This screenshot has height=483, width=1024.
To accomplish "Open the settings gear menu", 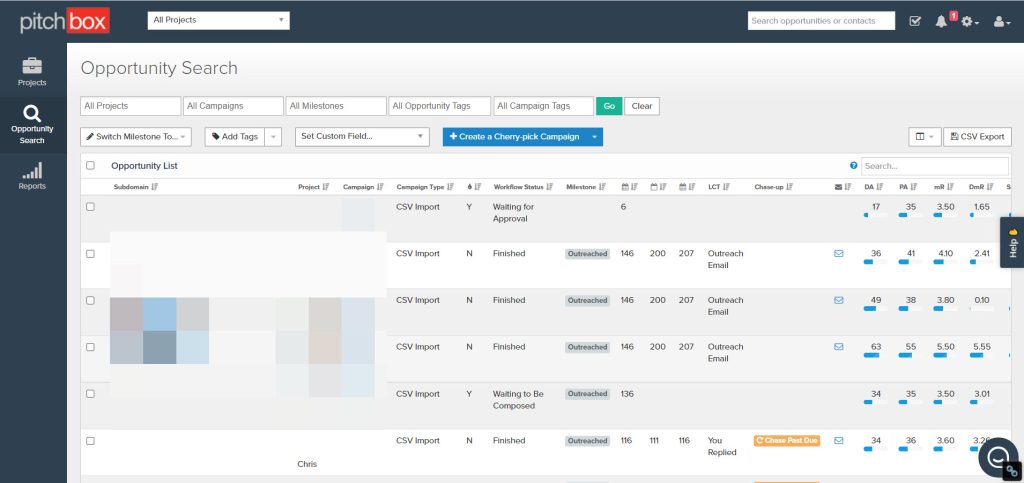I will [x=968, y=21].
